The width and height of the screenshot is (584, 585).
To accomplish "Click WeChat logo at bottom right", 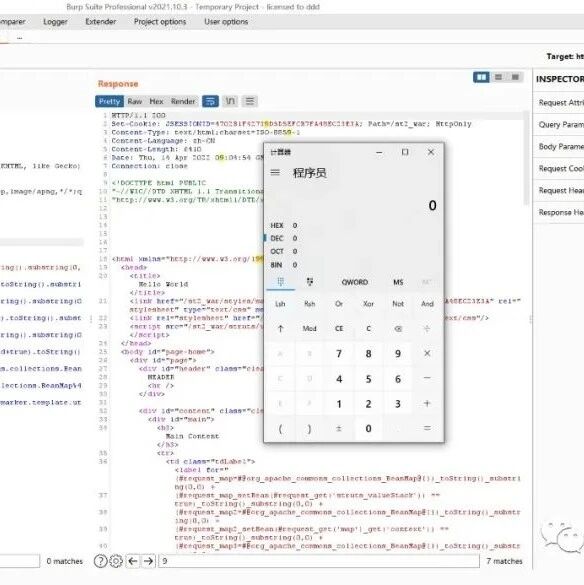I will 563,536.
